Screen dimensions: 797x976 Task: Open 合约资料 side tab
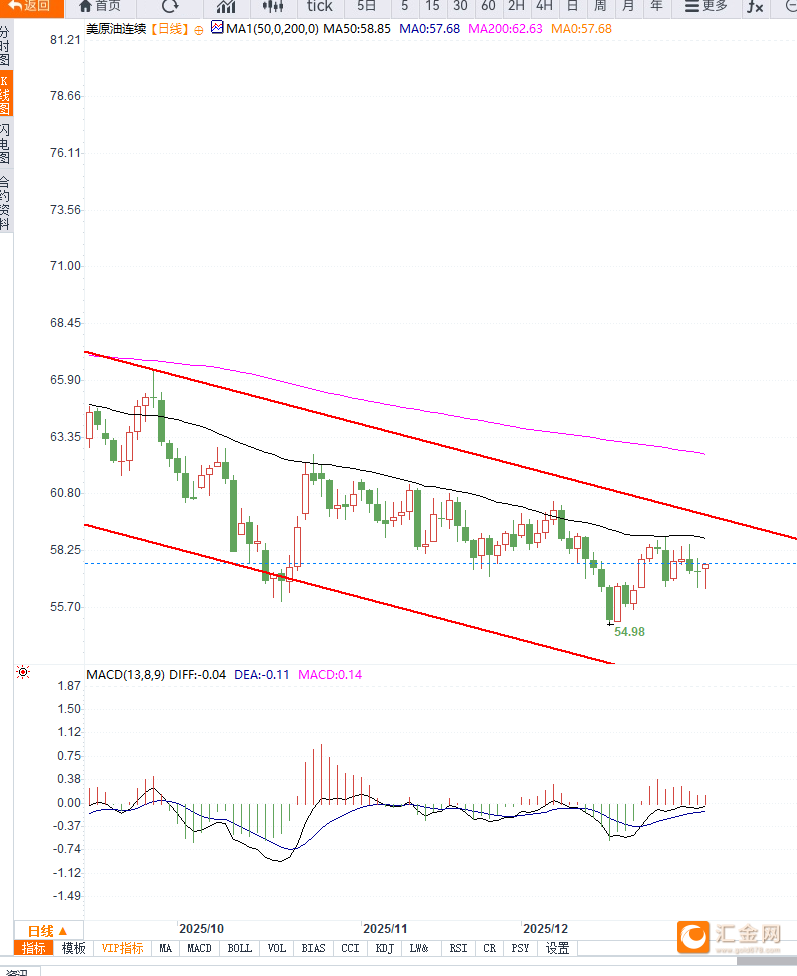tap(6, 203)
